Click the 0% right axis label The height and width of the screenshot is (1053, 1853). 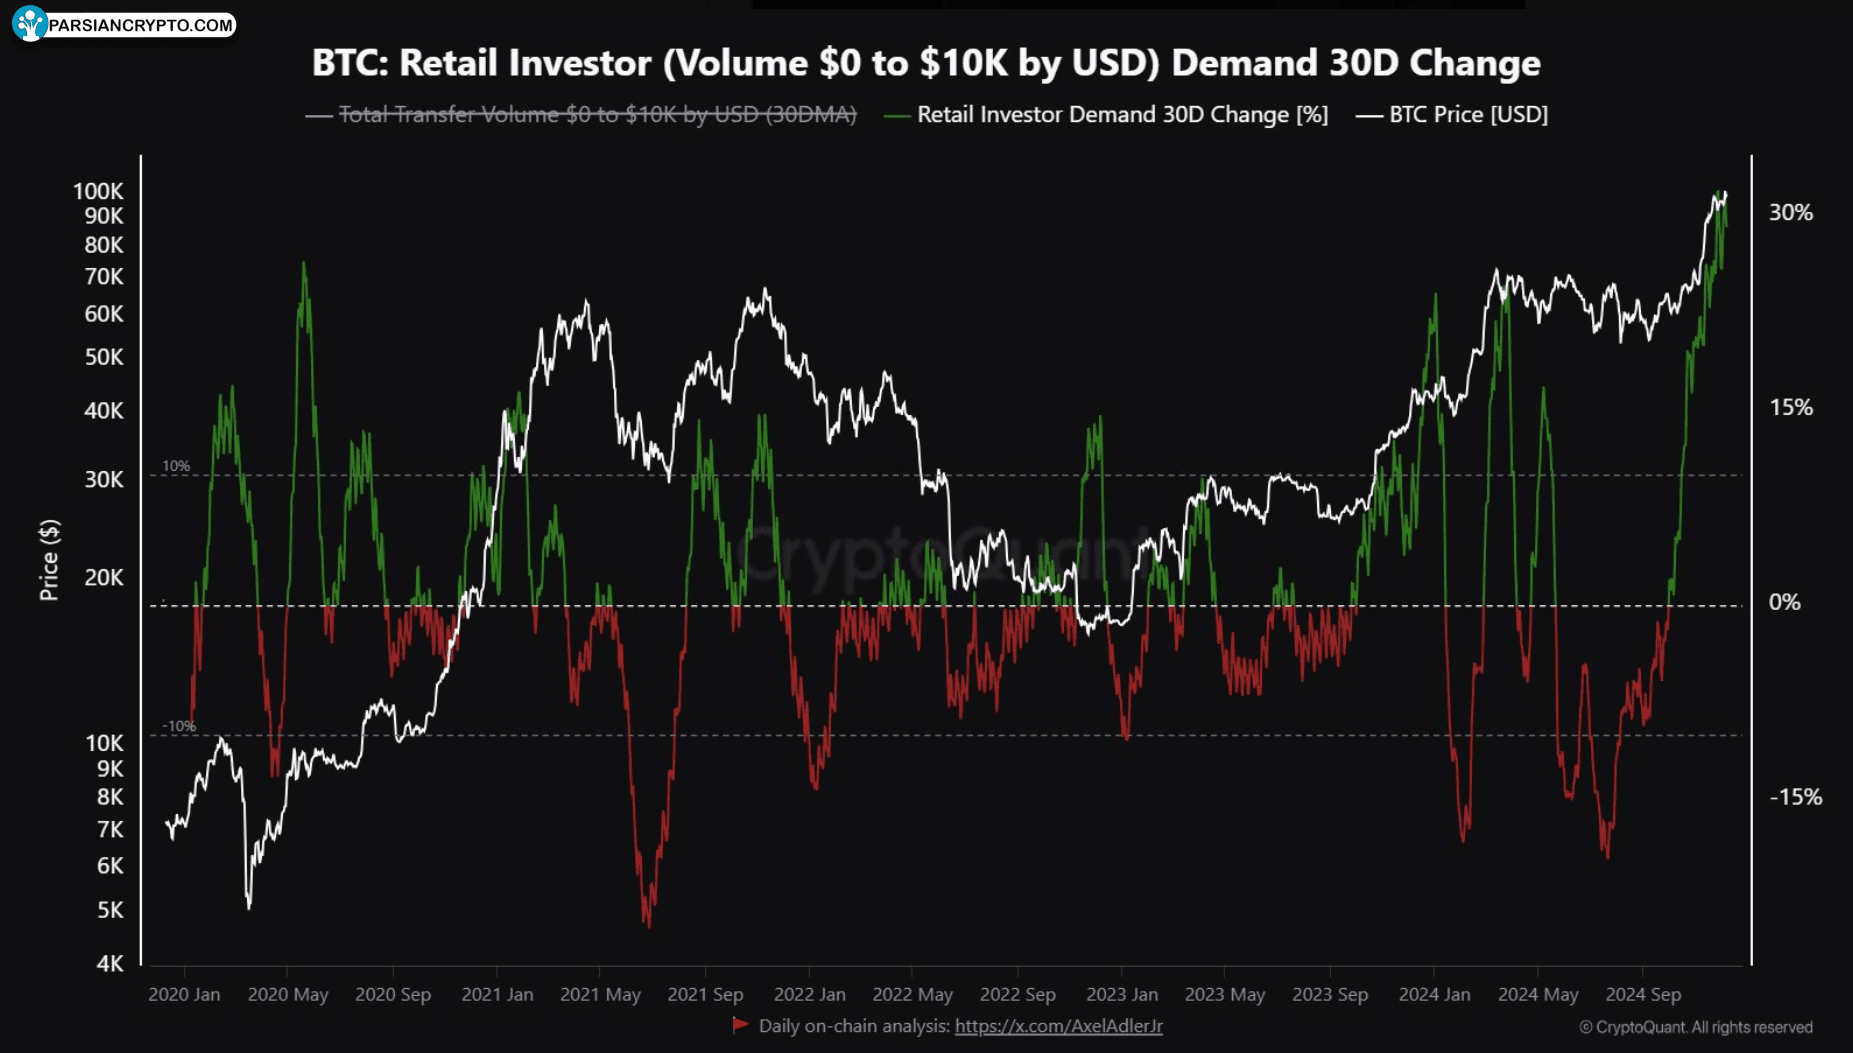coord(1784,602)
